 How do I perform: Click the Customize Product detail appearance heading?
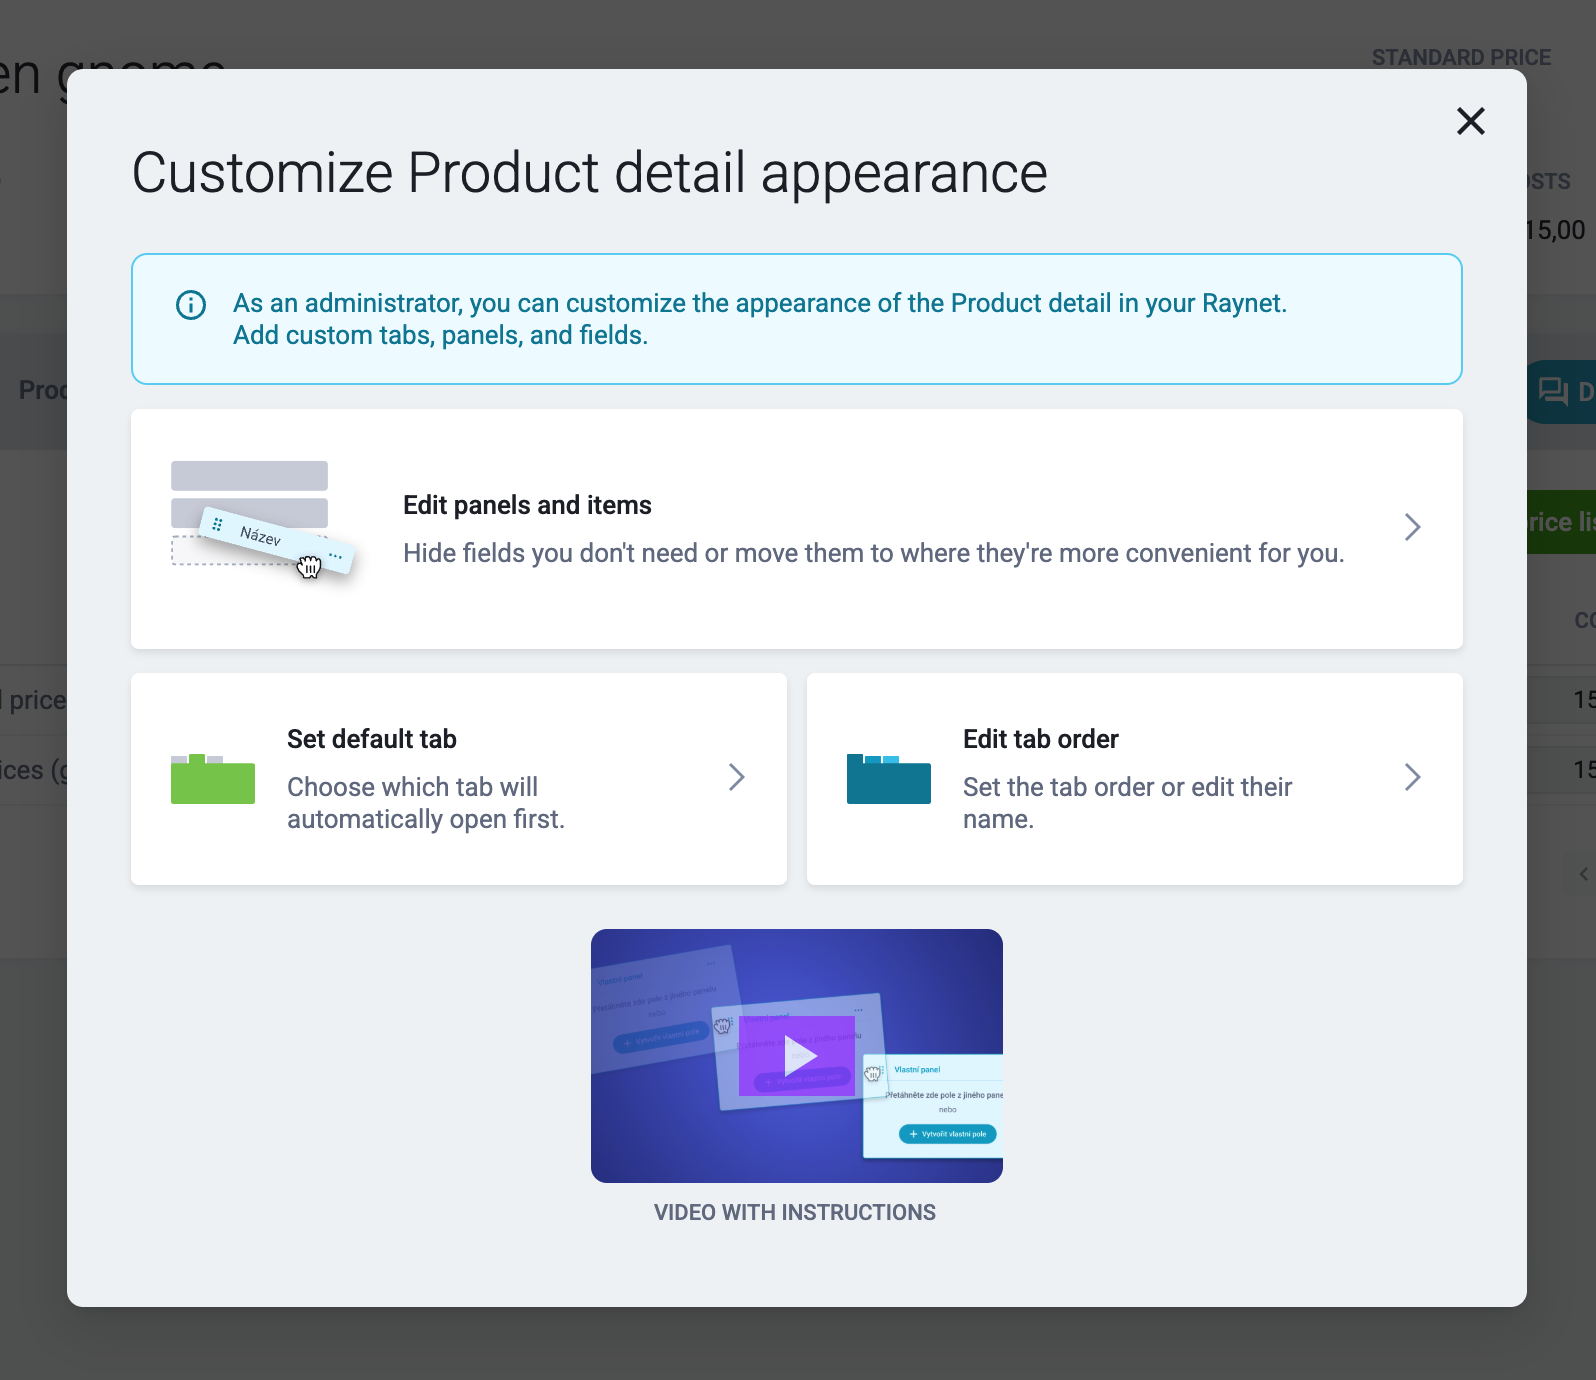tap(590, 173)
